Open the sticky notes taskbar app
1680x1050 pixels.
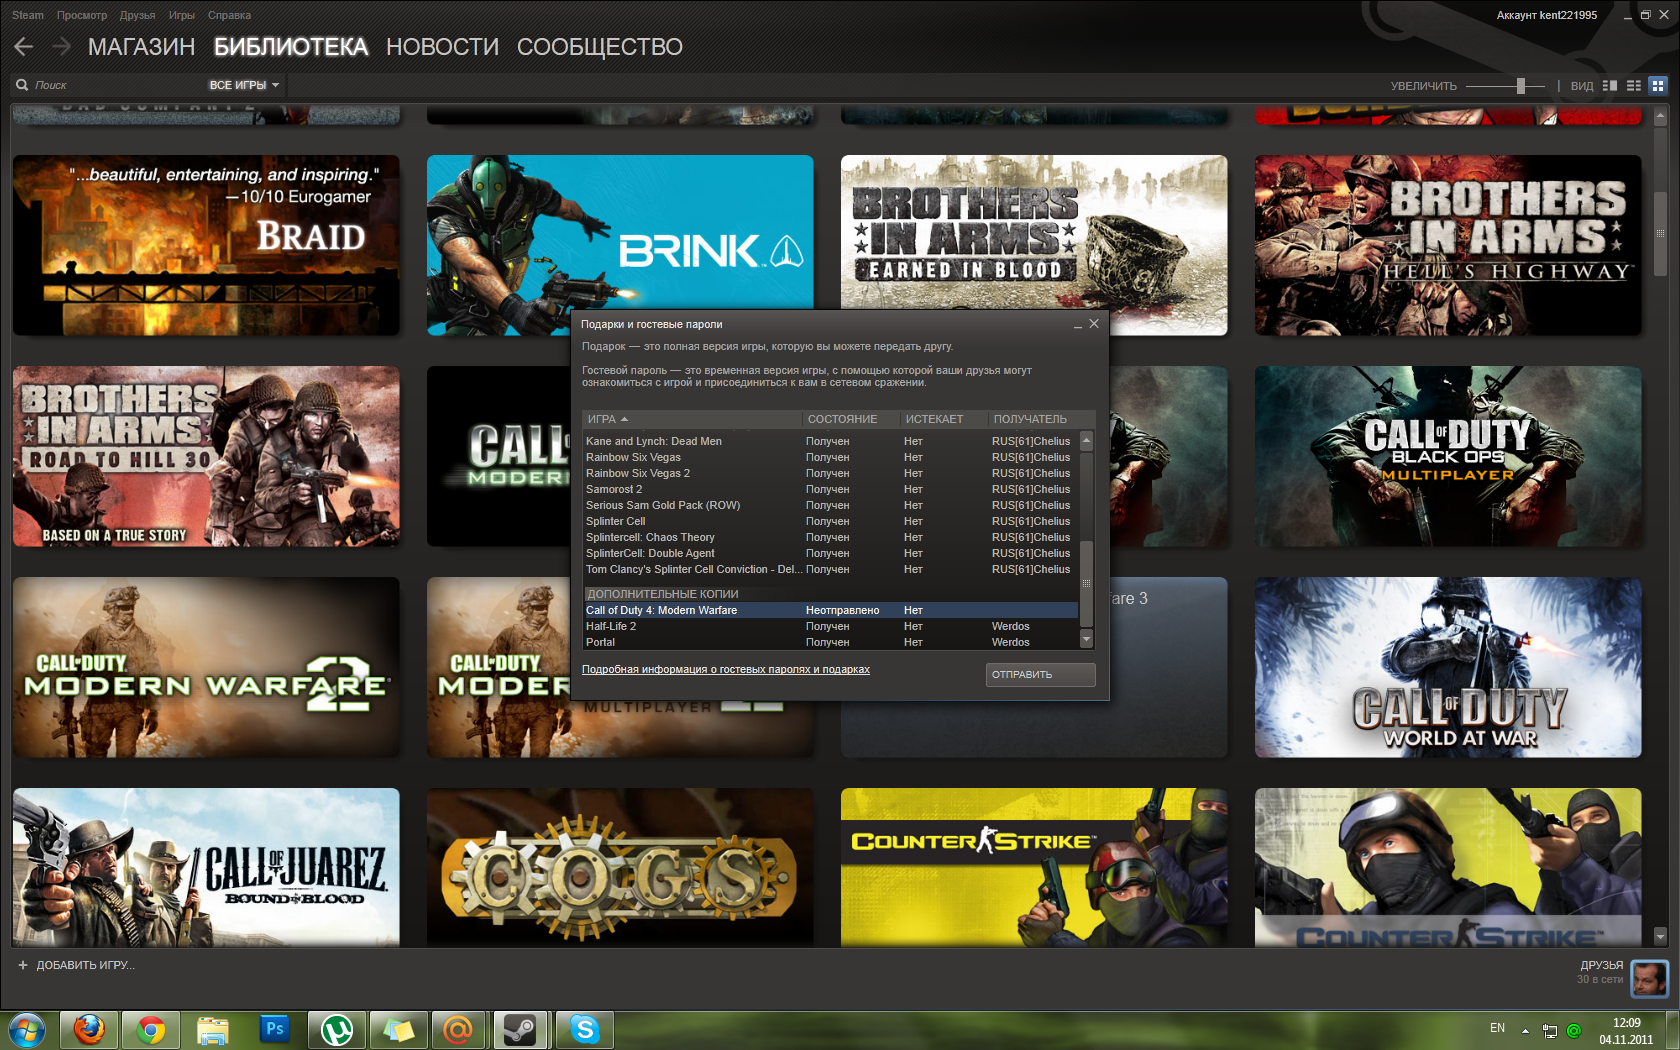coord(399,1030)
